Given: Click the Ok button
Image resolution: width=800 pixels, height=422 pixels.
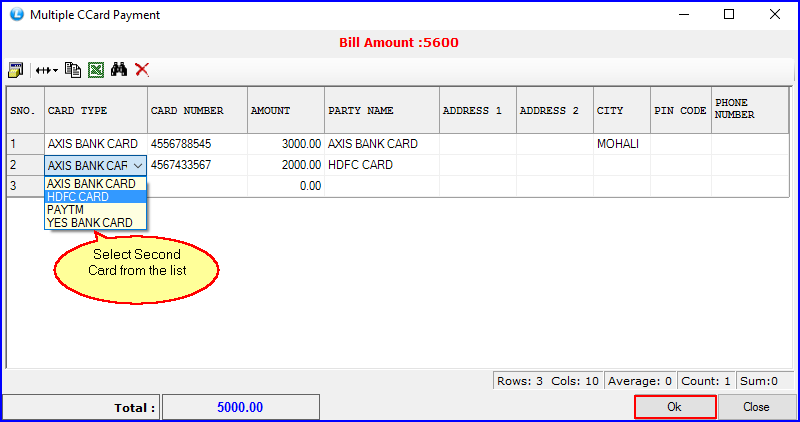Looking at the screenshot, I should [675, 407].
